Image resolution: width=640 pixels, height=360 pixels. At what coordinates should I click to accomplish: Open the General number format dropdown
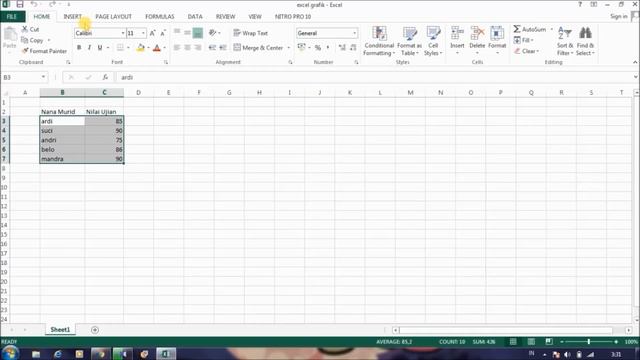[x=354, y=33]
